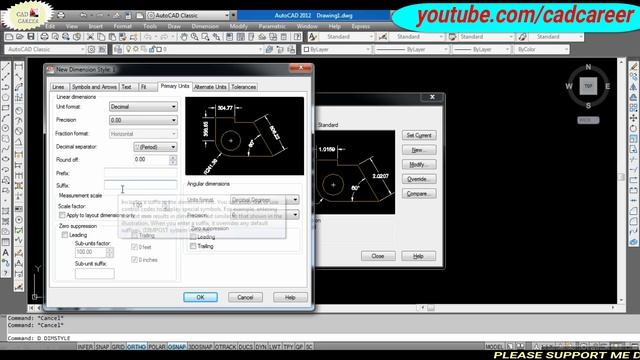Toggle ORTHO mode in status bar
The height and width of the screenshot is (360, 640).
coord(136,347)
